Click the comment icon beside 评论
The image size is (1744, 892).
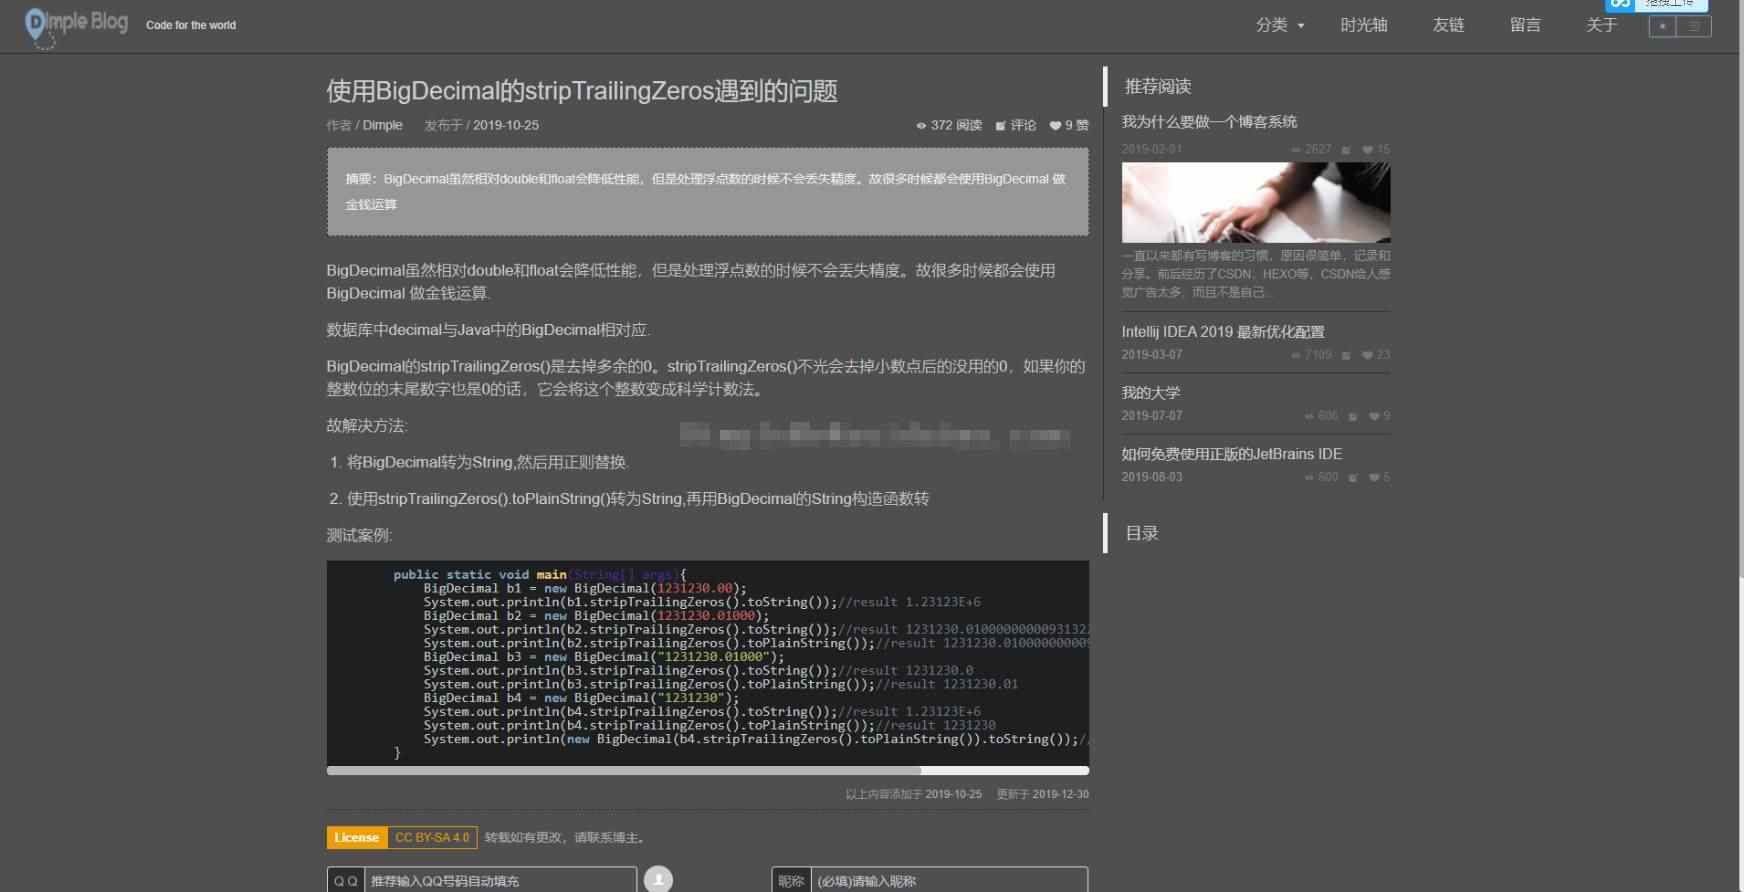point(1001,126)
